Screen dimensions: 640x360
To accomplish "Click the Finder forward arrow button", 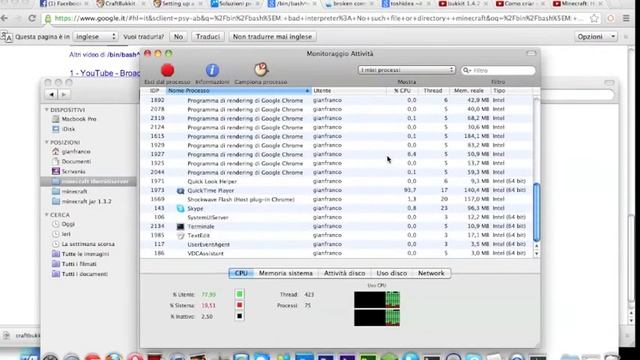I will 64,95.
